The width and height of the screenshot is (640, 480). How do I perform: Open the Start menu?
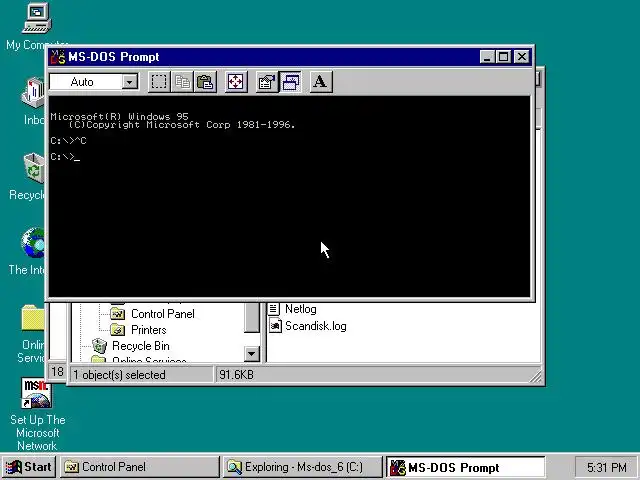pyautogui.click(x=29, y=467)
